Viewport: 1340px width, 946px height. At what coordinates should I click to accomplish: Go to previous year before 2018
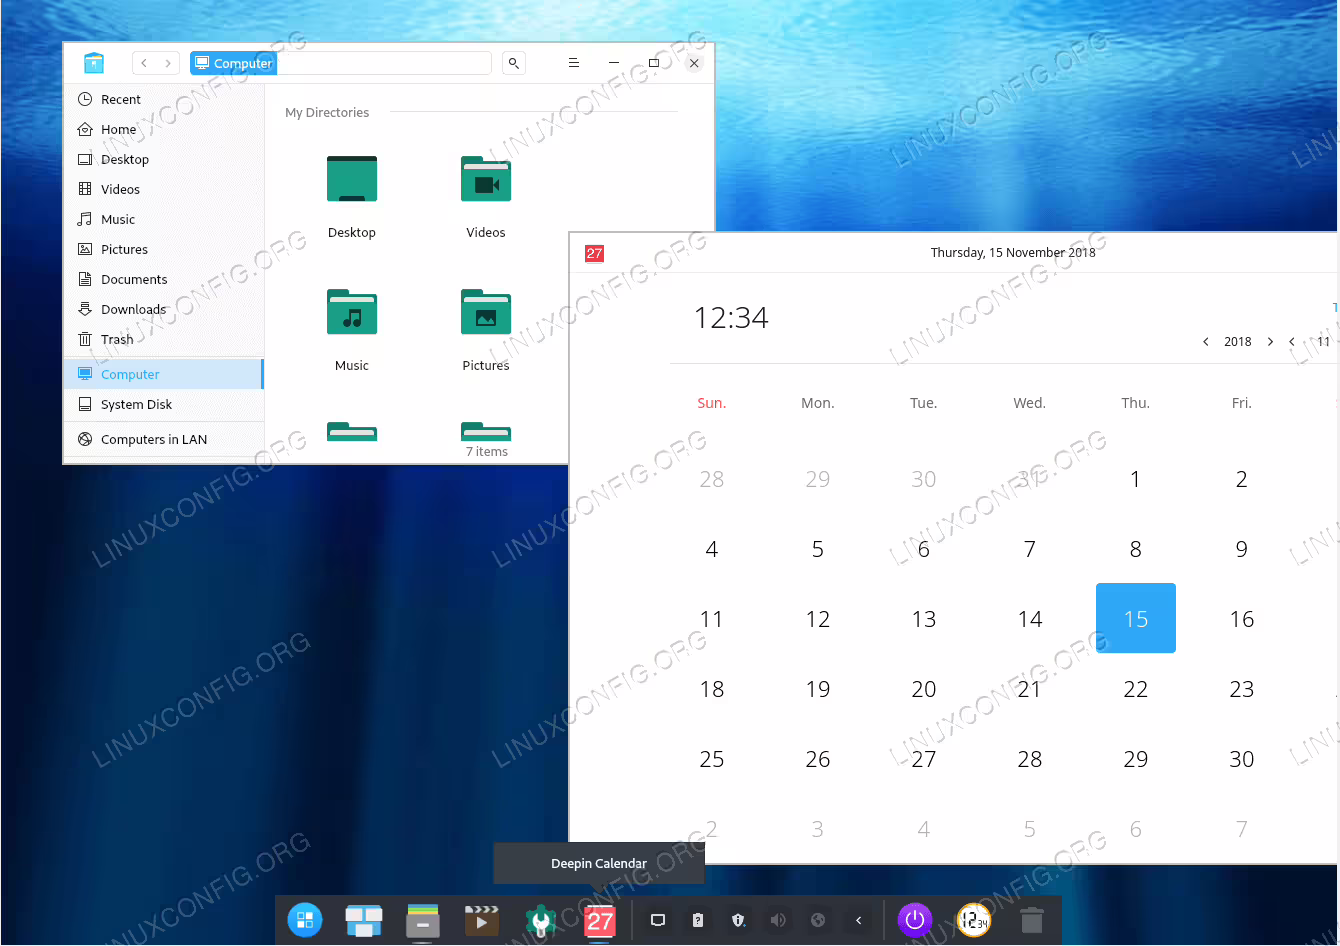1206,342
